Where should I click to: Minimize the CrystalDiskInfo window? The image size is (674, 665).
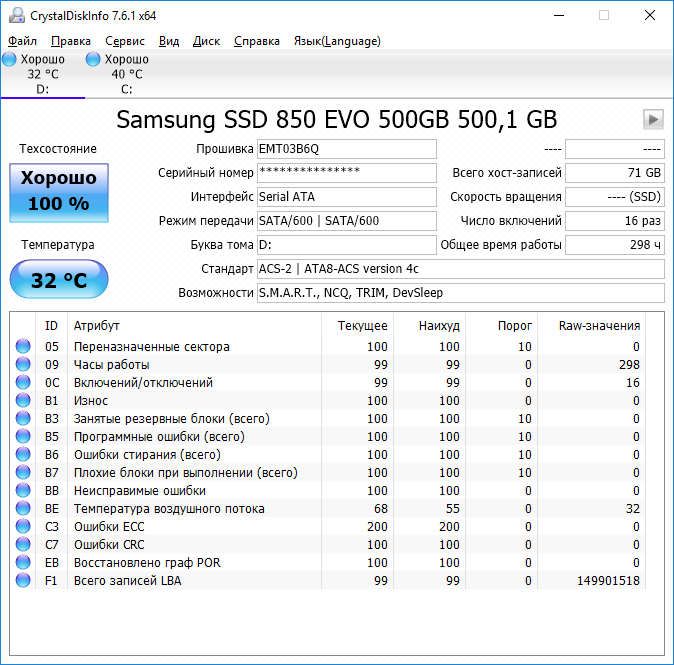tap(559, 15)
